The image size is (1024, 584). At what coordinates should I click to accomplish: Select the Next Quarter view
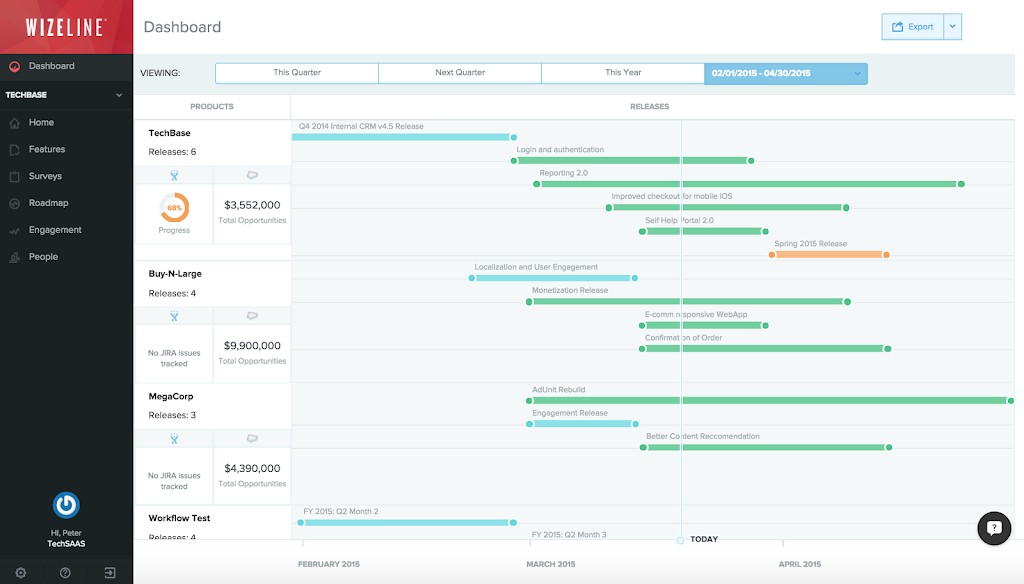pyautogui.click(x=460, y=73)
